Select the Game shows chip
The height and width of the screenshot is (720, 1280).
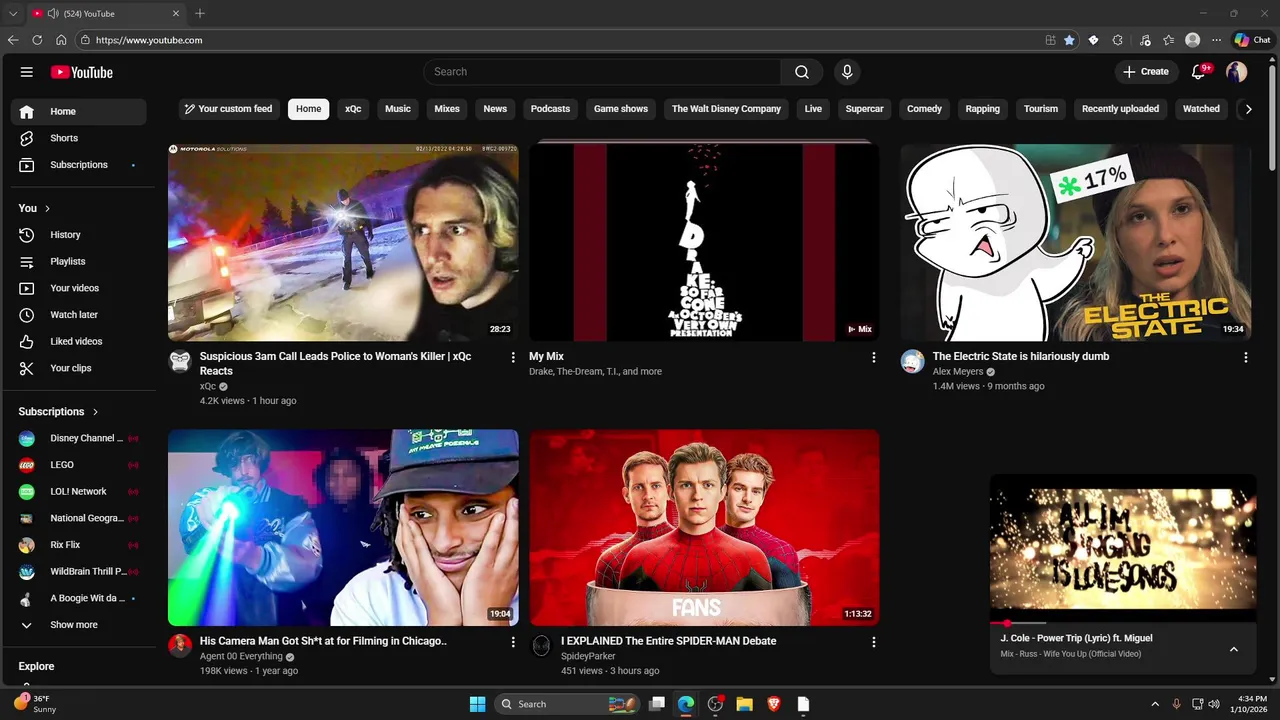click(x=621, y=109)
